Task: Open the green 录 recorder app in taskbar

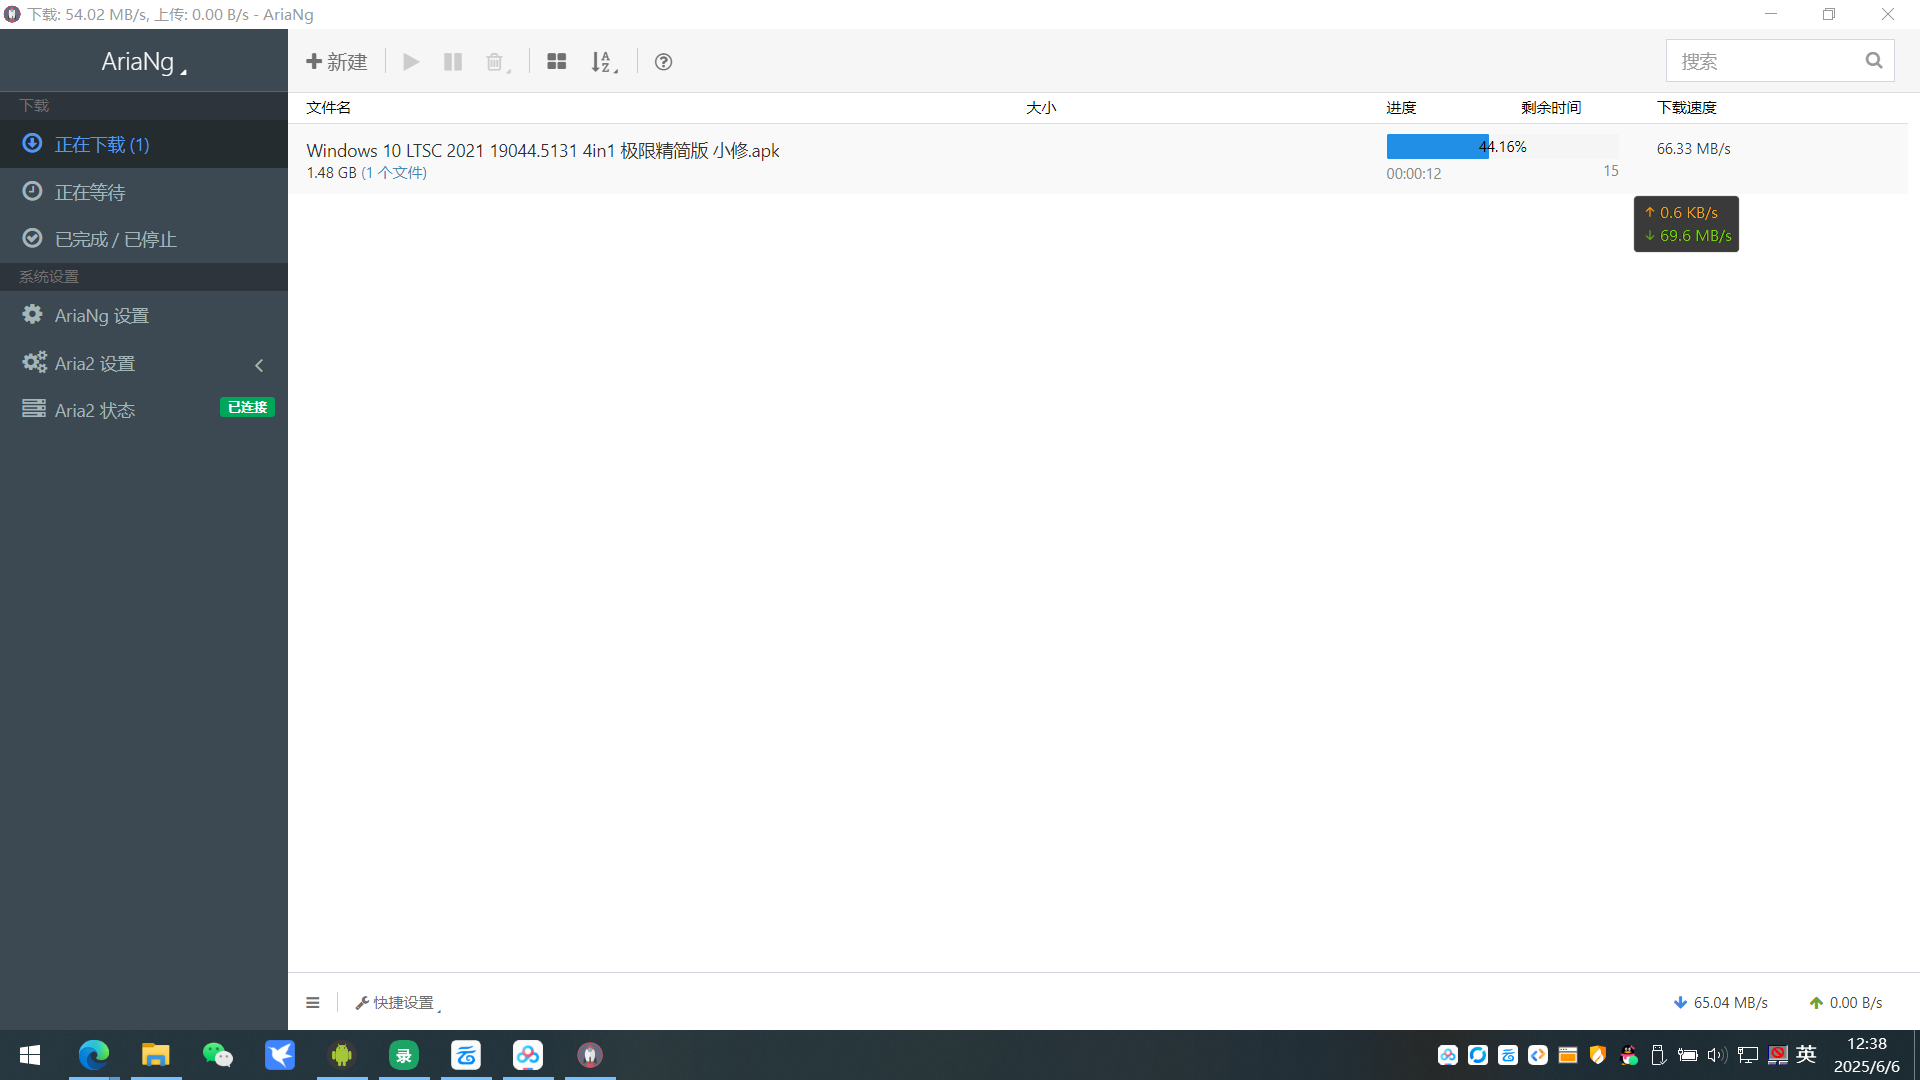Action: click(404, 1055)
